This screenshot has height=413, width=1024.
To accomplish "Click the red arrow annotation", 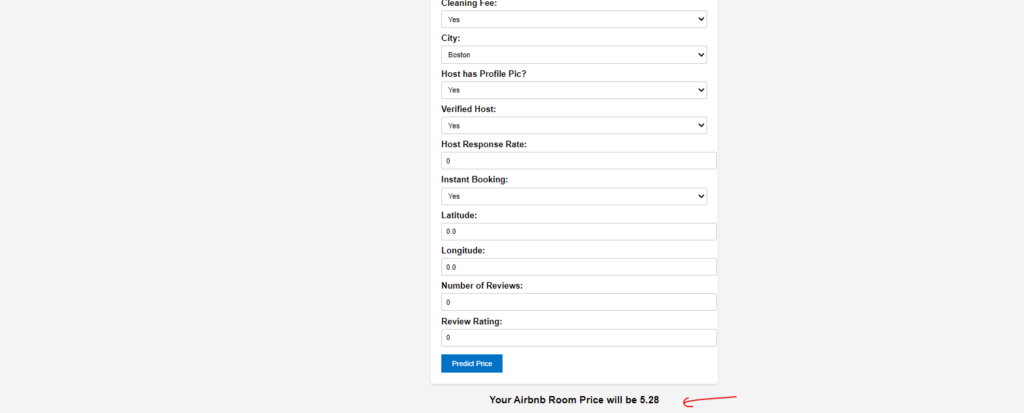I will [714, 400].
